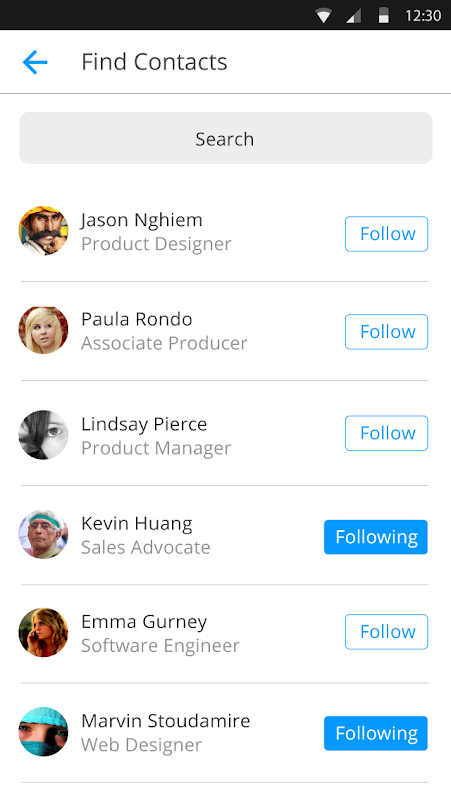Image resolution: width=451 pixels, height=800 pixels.
Task: Check the Wi-Fi status icon
Action: coord(323,15)
